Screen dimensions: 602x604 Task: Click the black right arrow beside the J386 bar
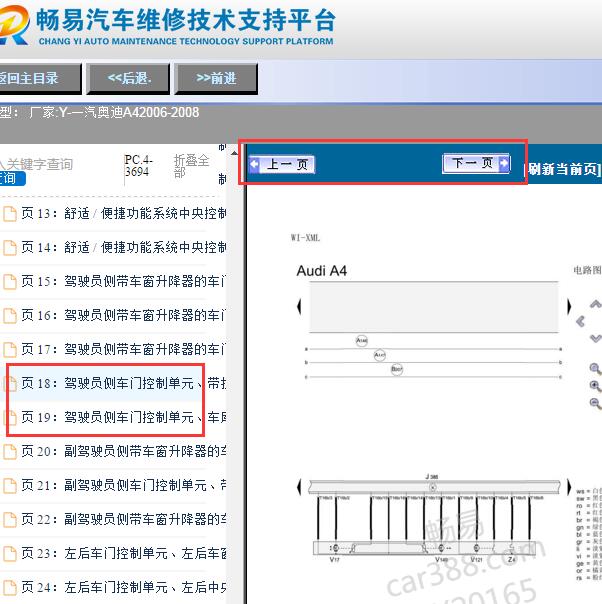pos(569,487)
